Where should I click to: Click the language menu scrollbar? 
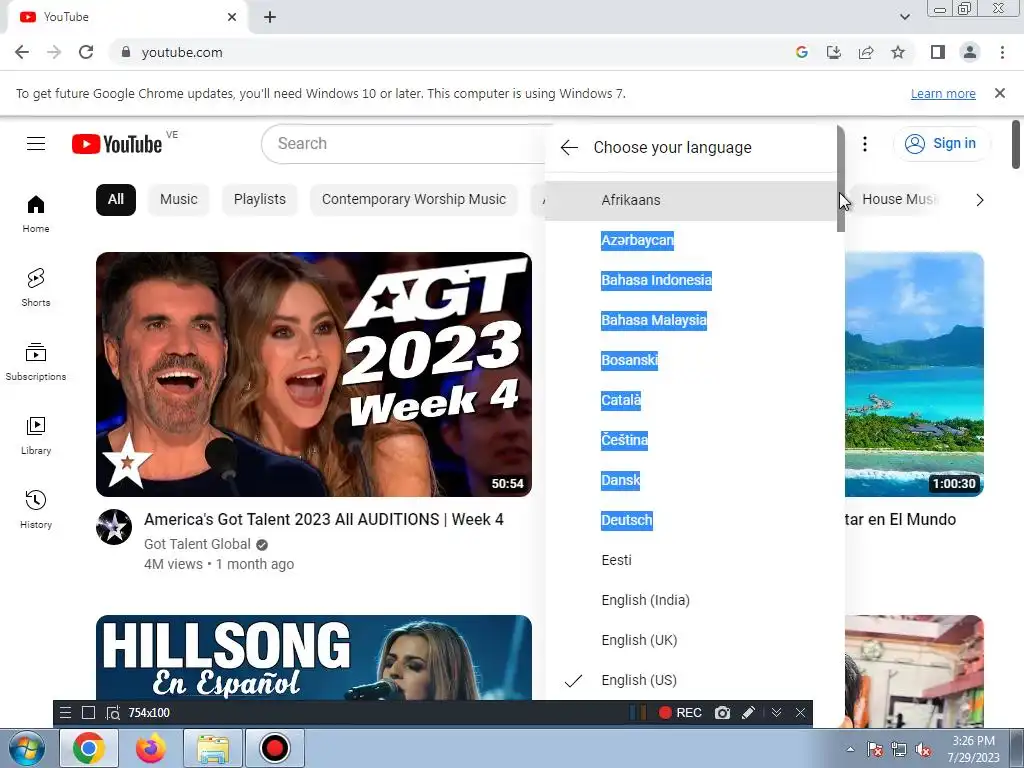[841, 180]
